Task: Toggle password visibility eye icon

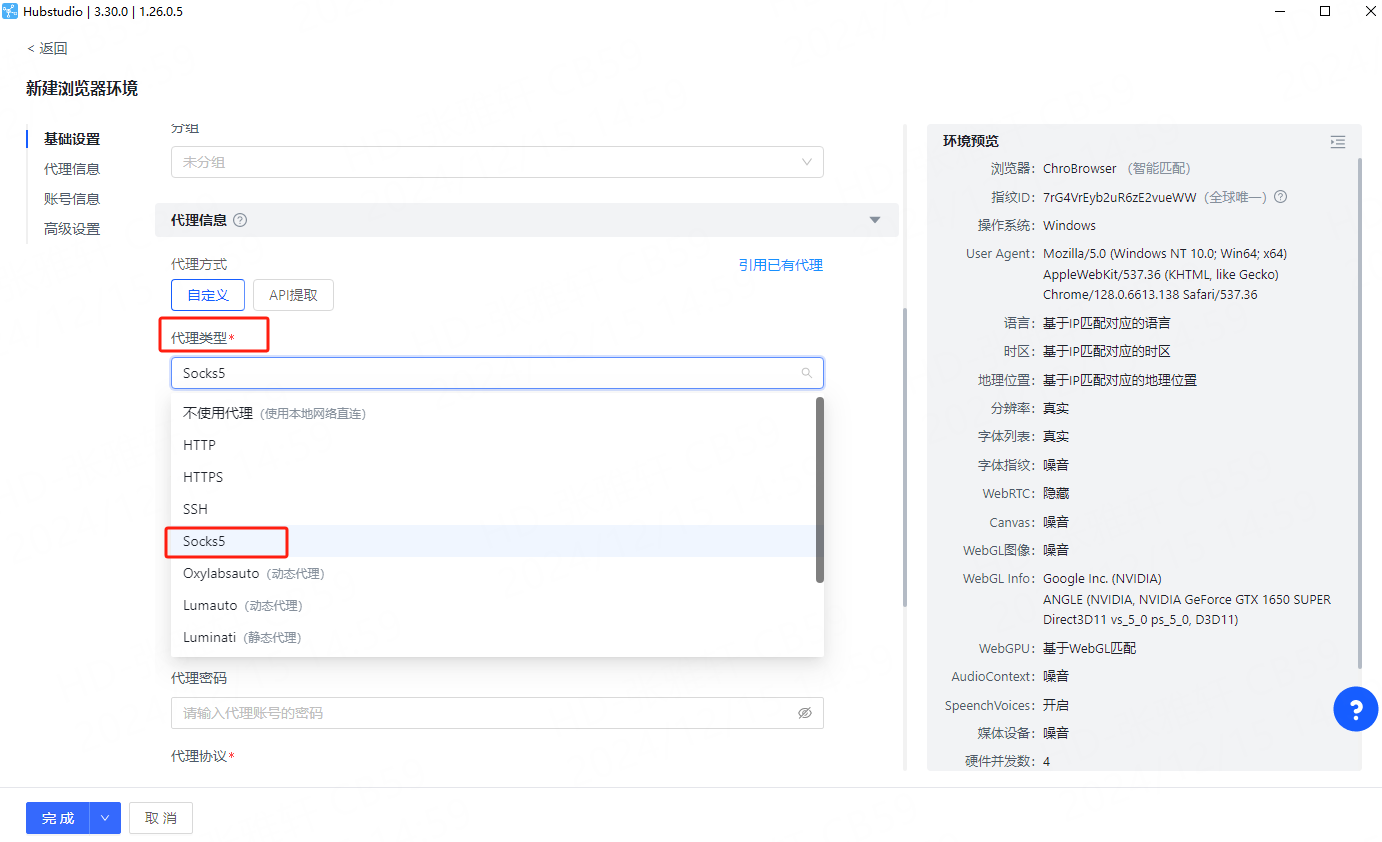Action: 804,713
